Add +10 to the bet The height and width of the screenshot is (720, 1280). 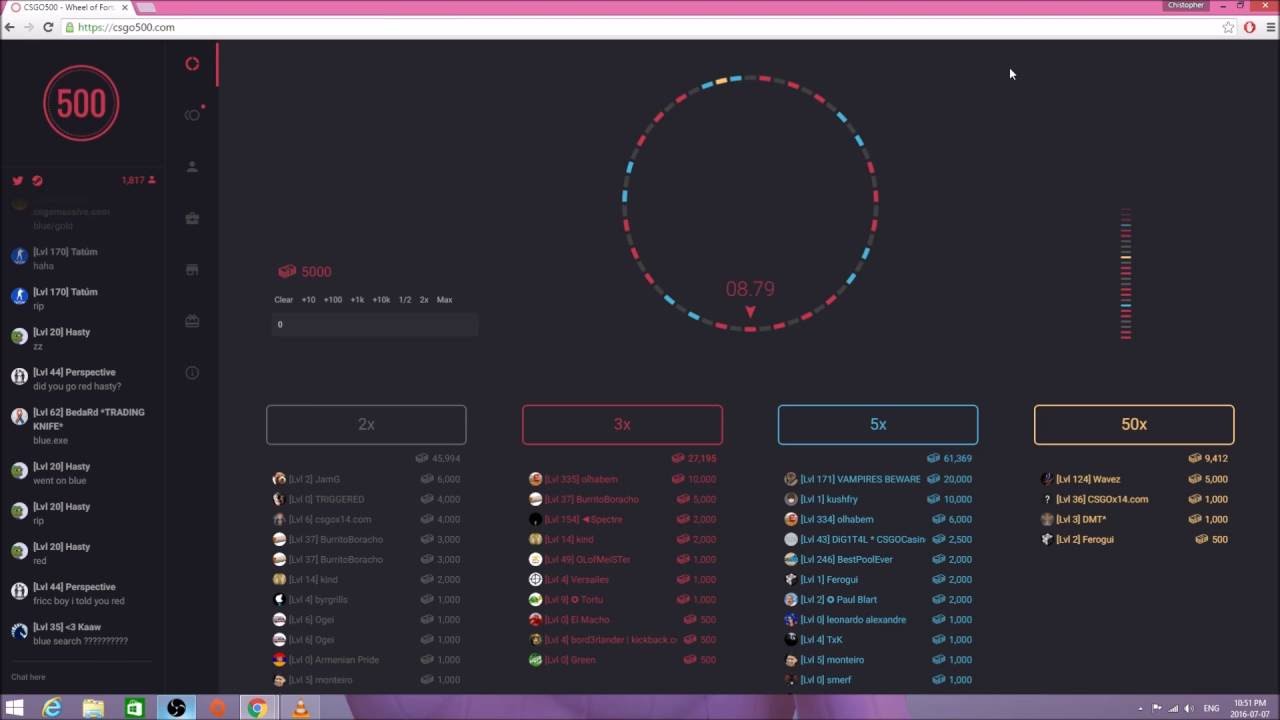[308, 300]
